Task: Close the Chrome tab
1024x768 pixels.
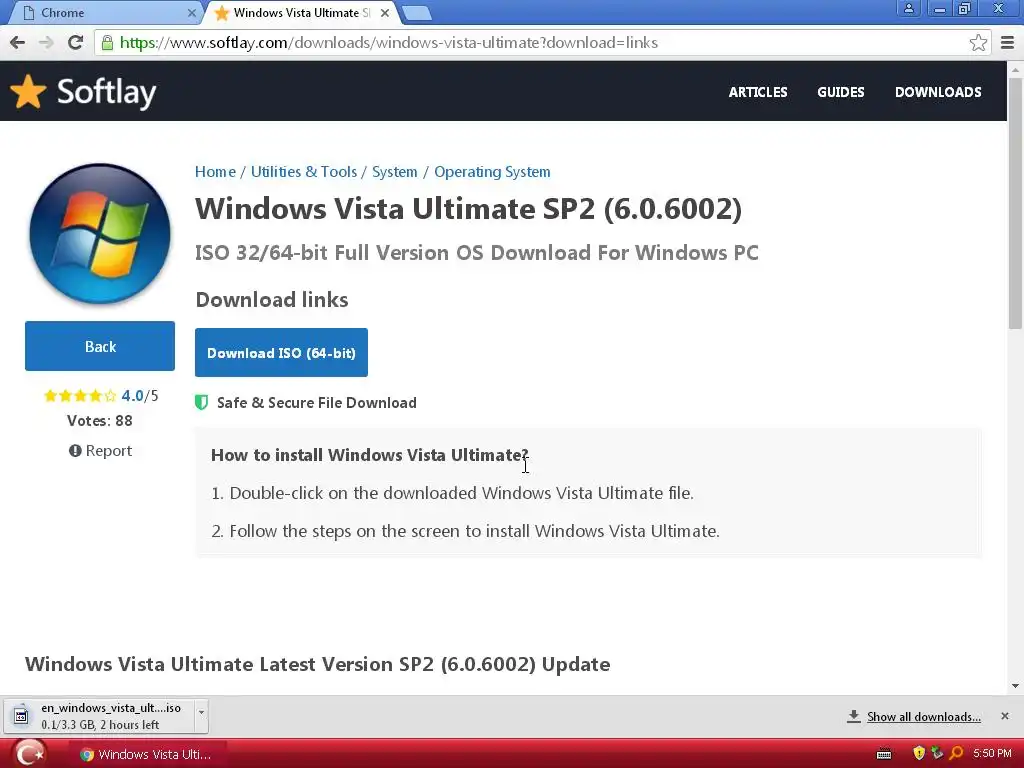Action: [x=191, y=12]
